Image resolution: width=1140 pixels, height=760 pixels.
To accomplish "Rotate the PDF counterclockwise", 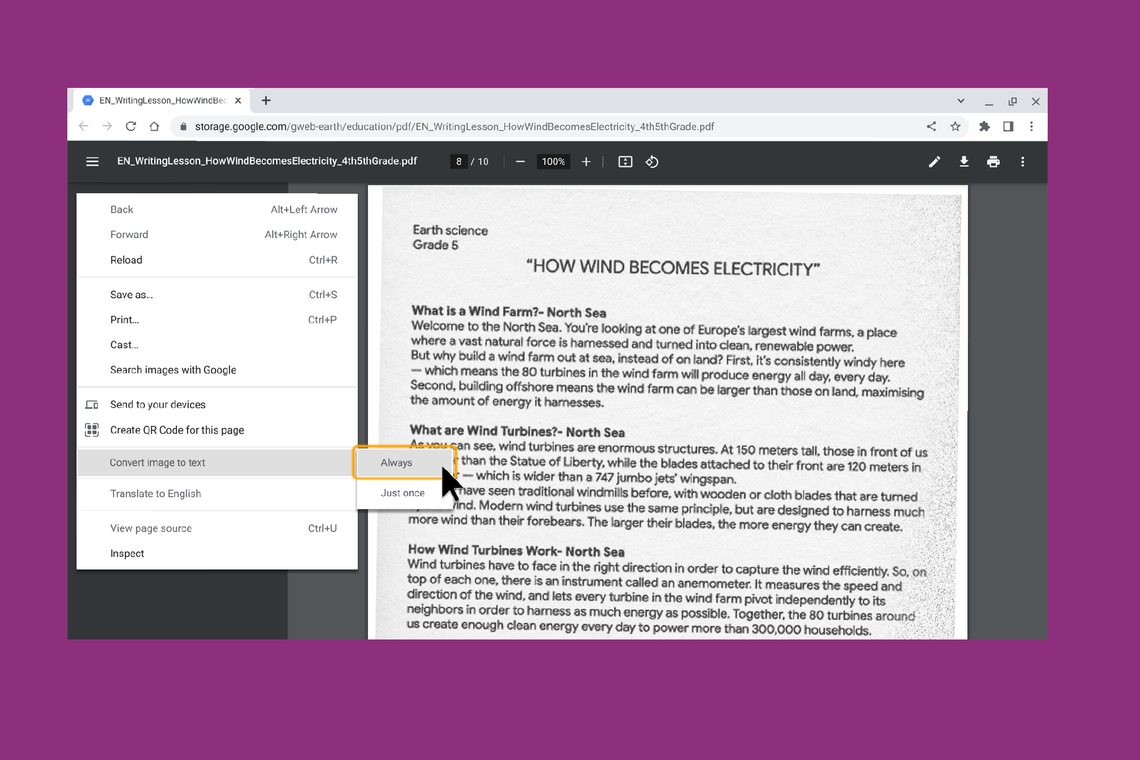I will click(652, 162).
